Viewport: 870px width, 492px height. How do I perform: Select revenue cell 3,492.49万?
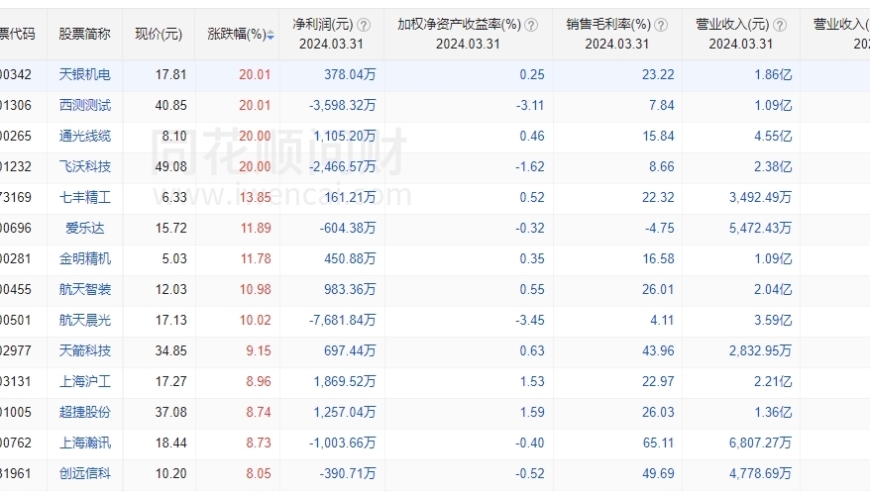(x=761, y=197)
